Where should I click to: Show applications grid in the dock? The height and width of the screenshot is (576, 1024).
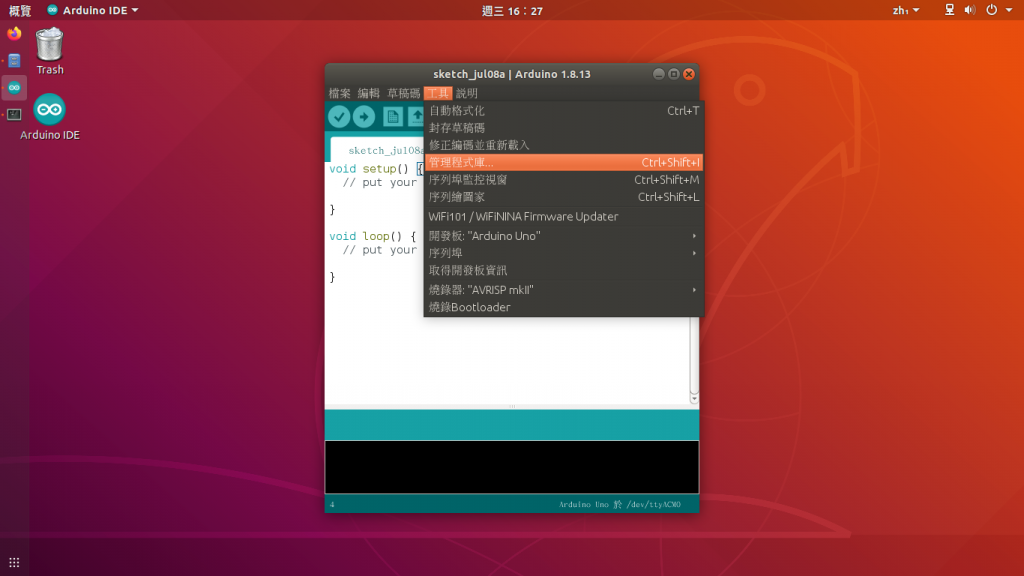tap(14, 562)
